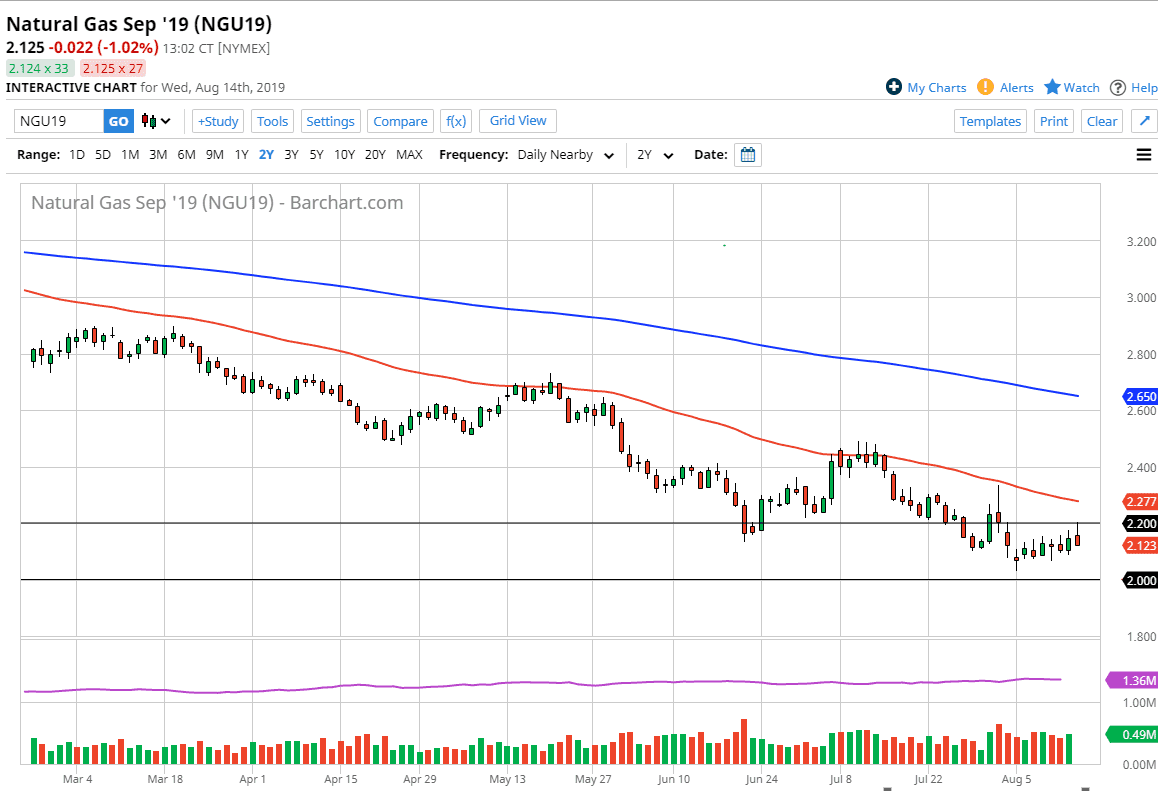Open the candlestick chart type selector
1158x791 pixels.
pos(155,121)
